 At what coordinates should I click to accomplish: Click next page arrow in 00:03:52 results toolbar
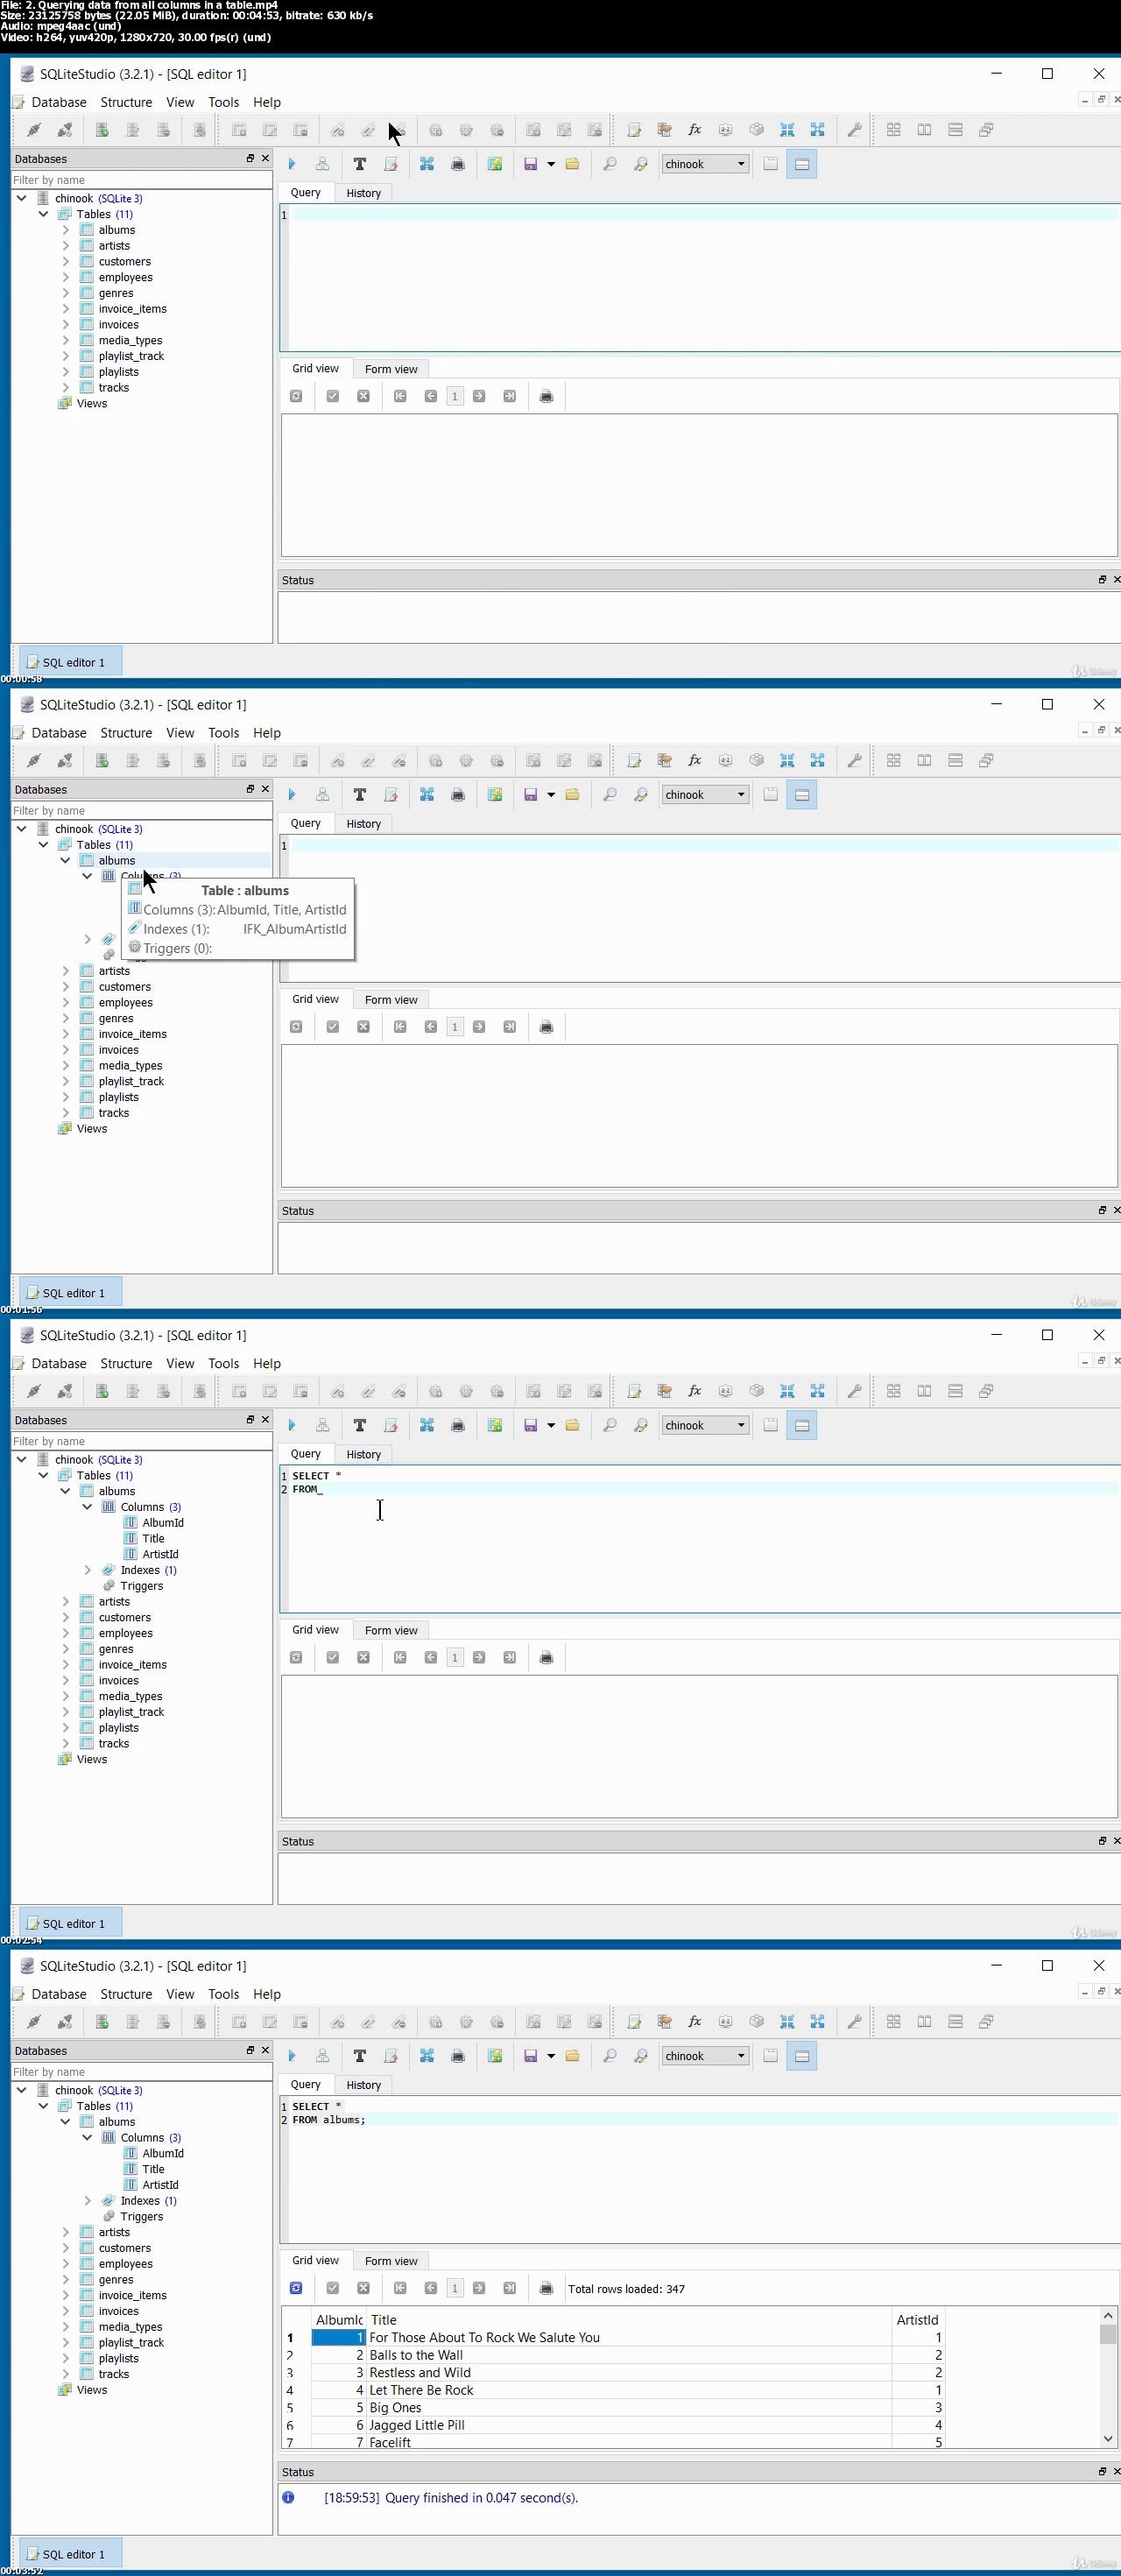coord(479,2288)
